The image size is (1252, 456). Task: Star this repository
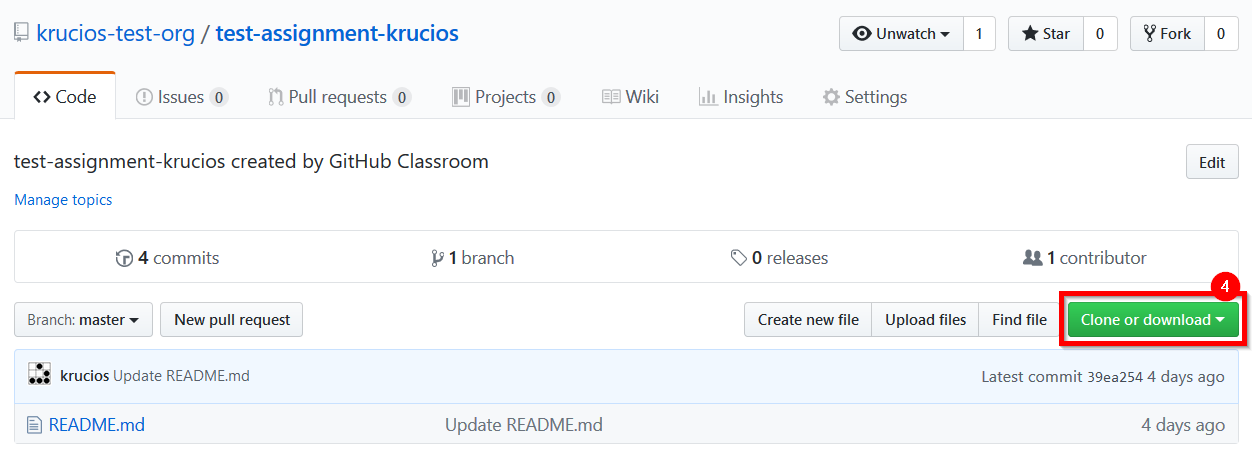(1046, 33)
